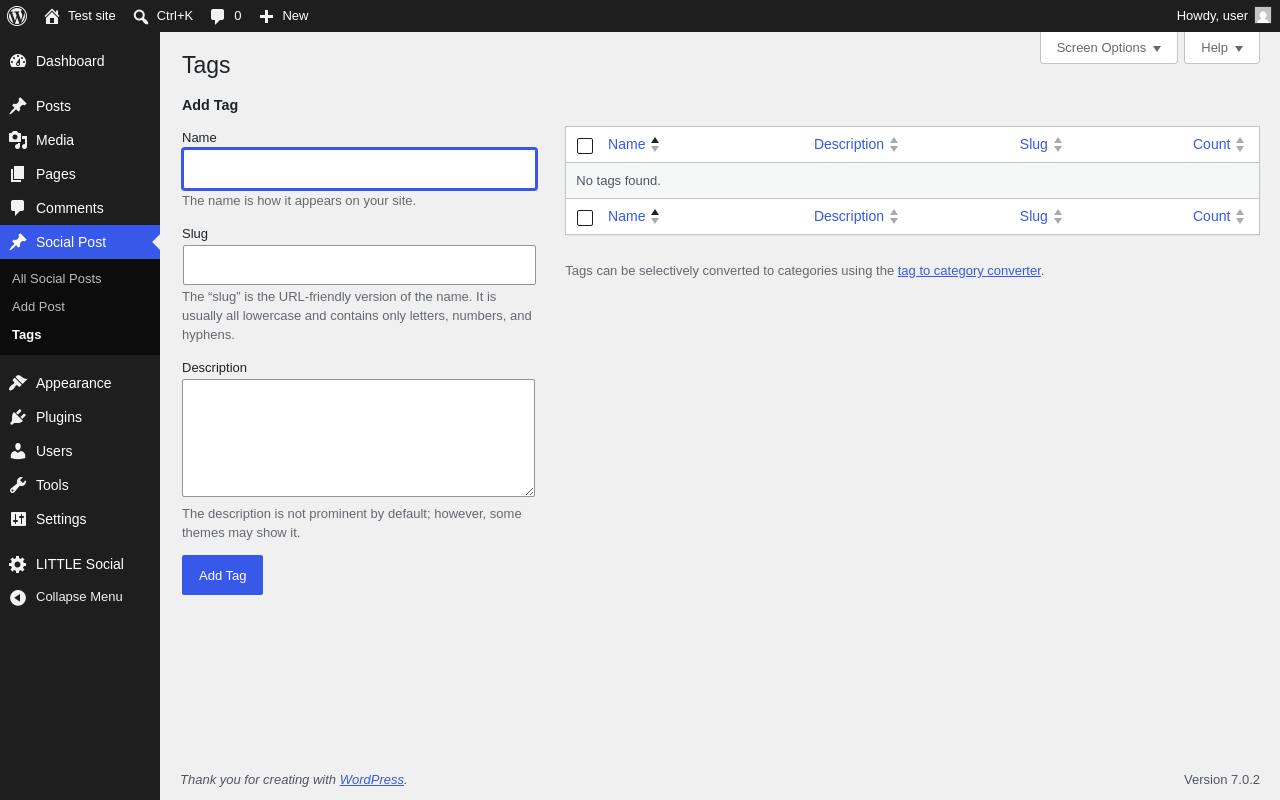This screenshot has height=800, width=1280.
Task: Tick the select-all checkbox in table header
Action: tap(585, 146)
